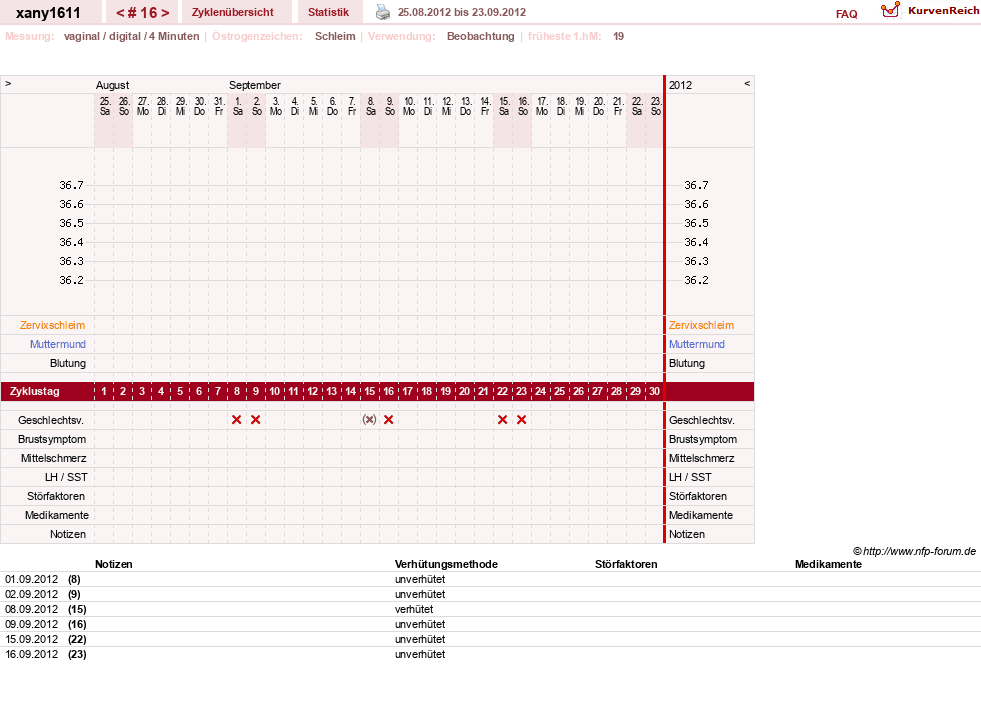Open the FAQ link
The height and width of the screenshot is (723, 981).
pyautogui.click(x=846, y=14)
